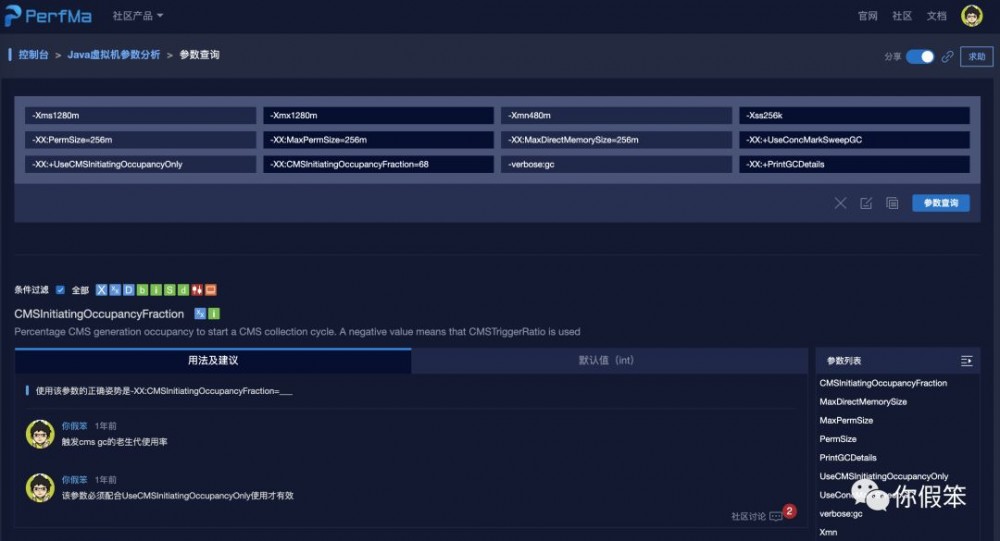
Task: Click the edit pencil icon
Action: [x=866, y=203]
